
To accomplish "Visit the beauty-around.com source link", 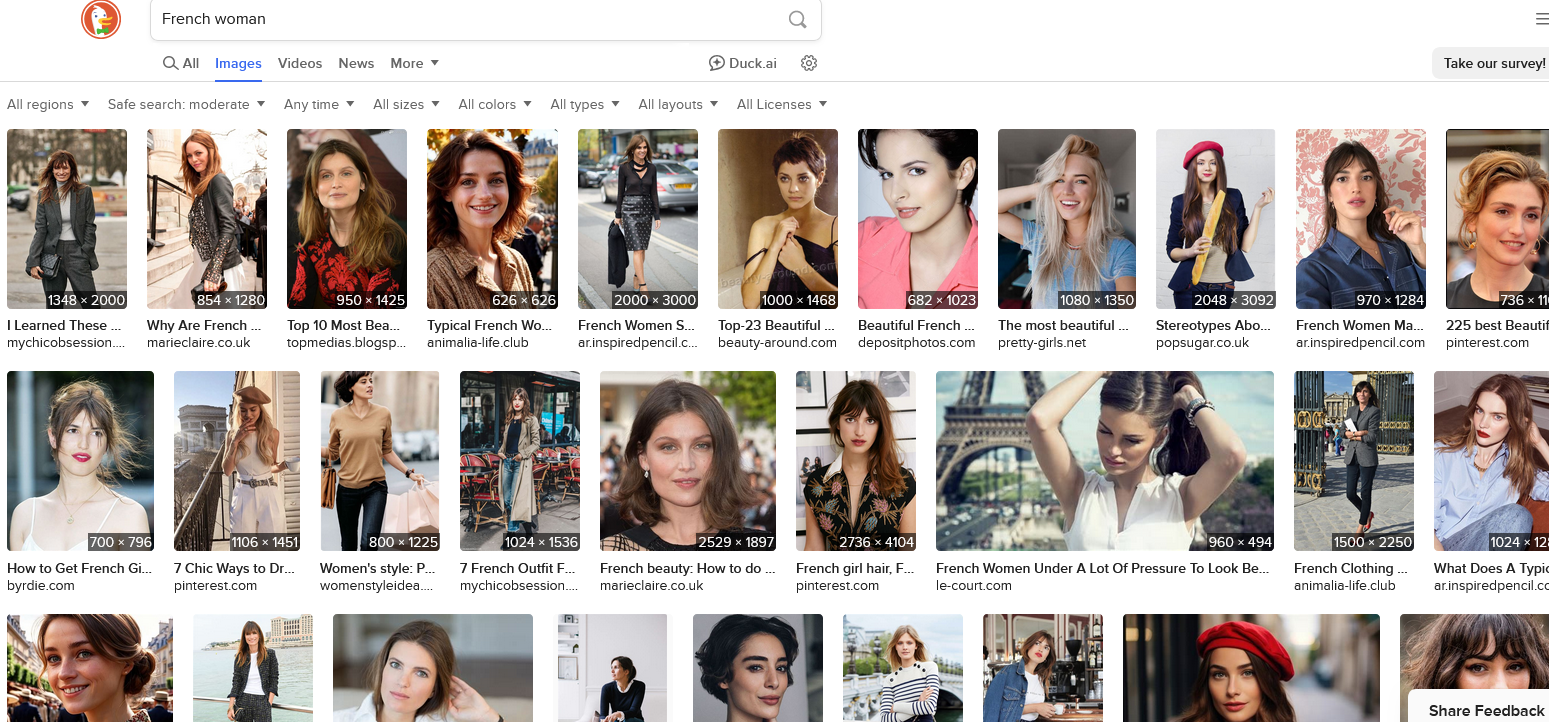I will click(777, 343).
